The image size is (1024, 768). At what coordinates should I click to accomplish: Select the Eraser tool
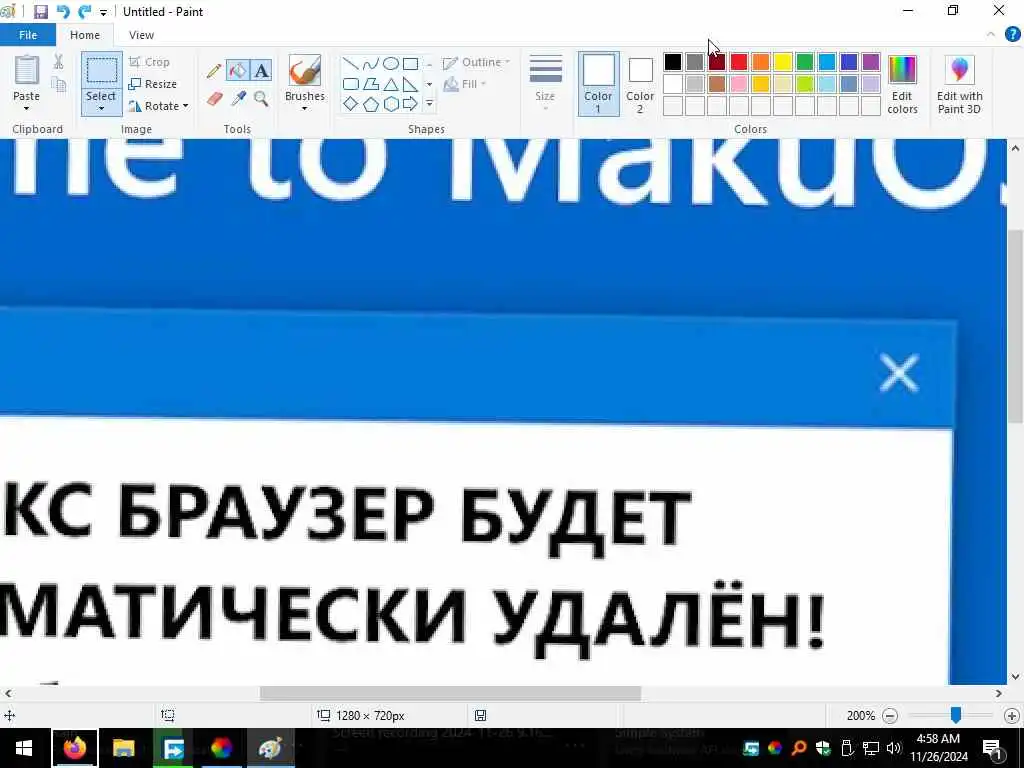coord(214,99)
